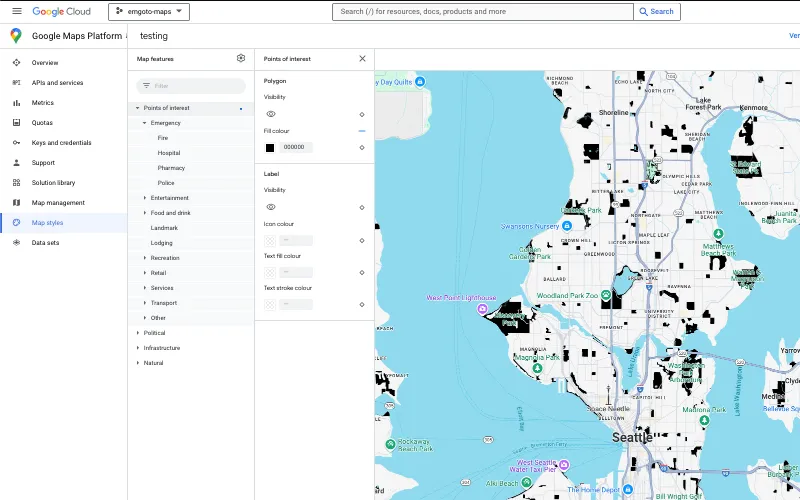Click the Keys and credentials icon
Viewport: 800px width, 500px height.
pos(16,143)
